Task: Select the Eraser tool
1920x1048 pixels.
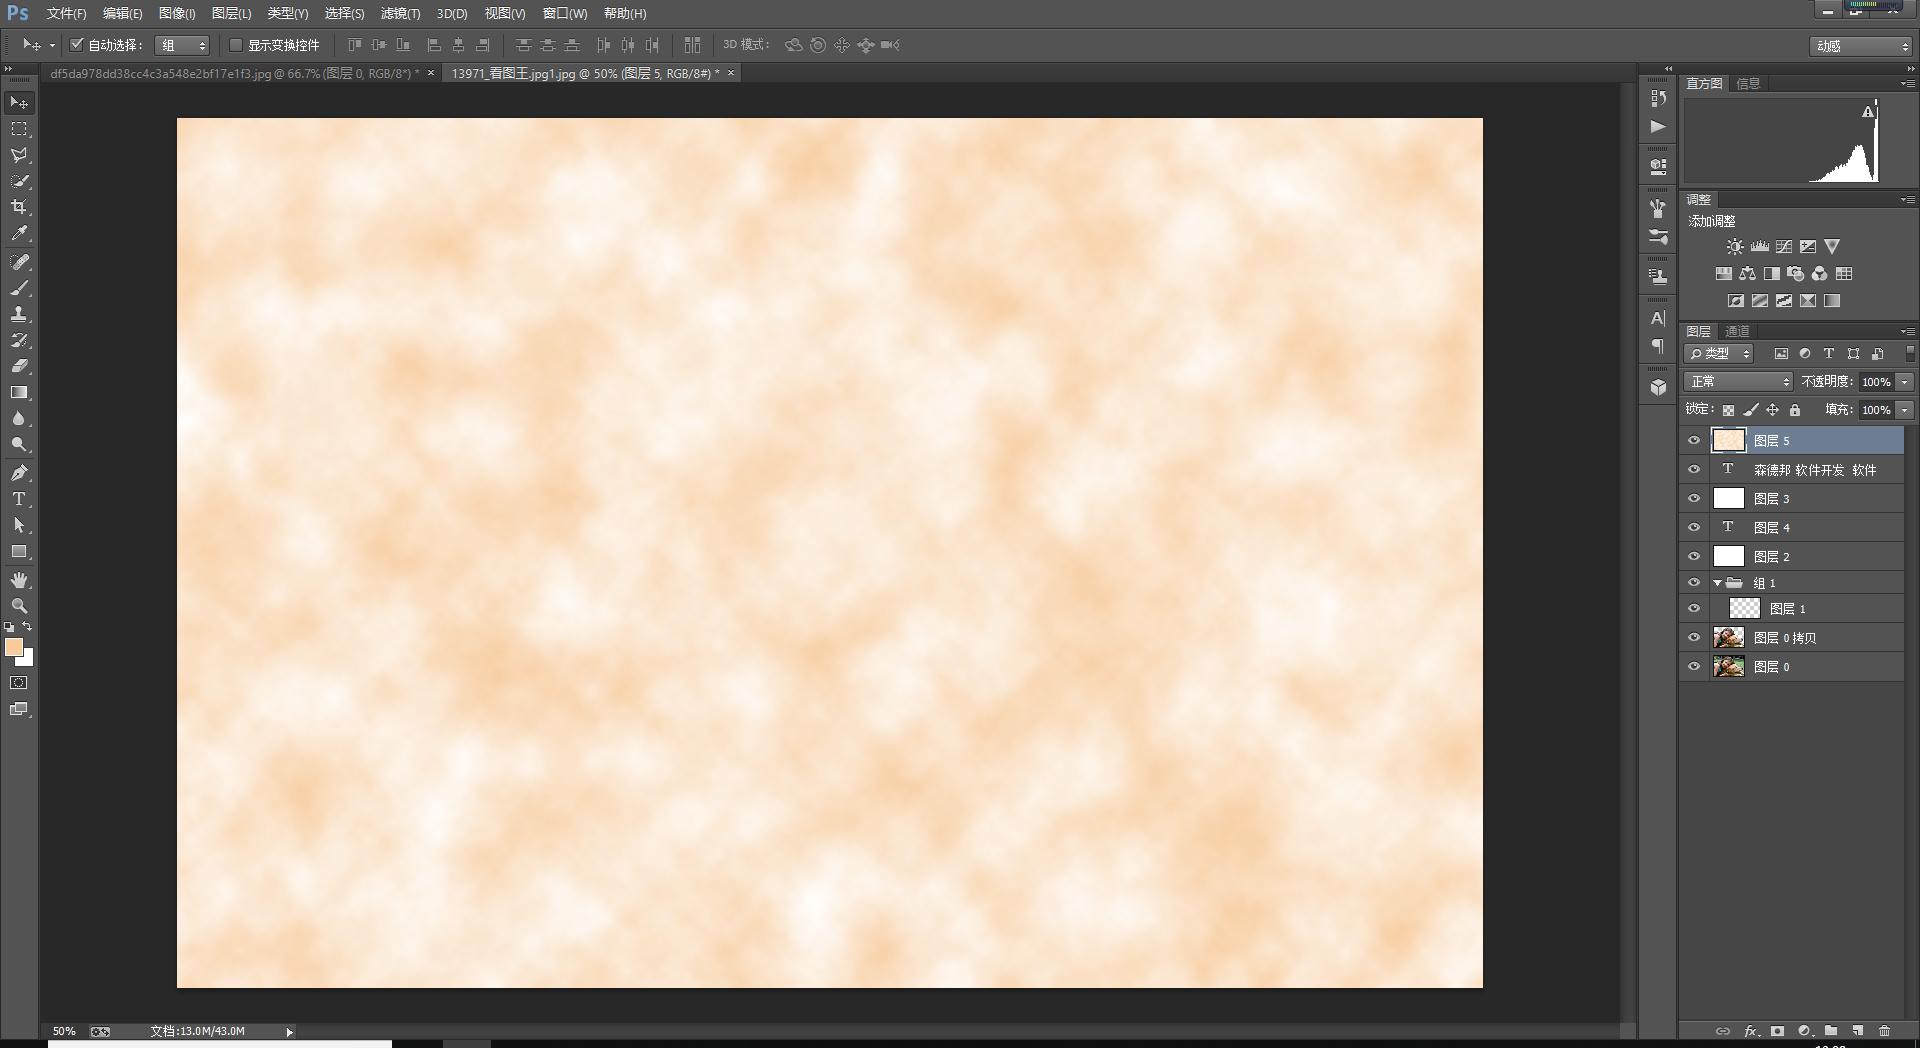Action: [19, 366]
